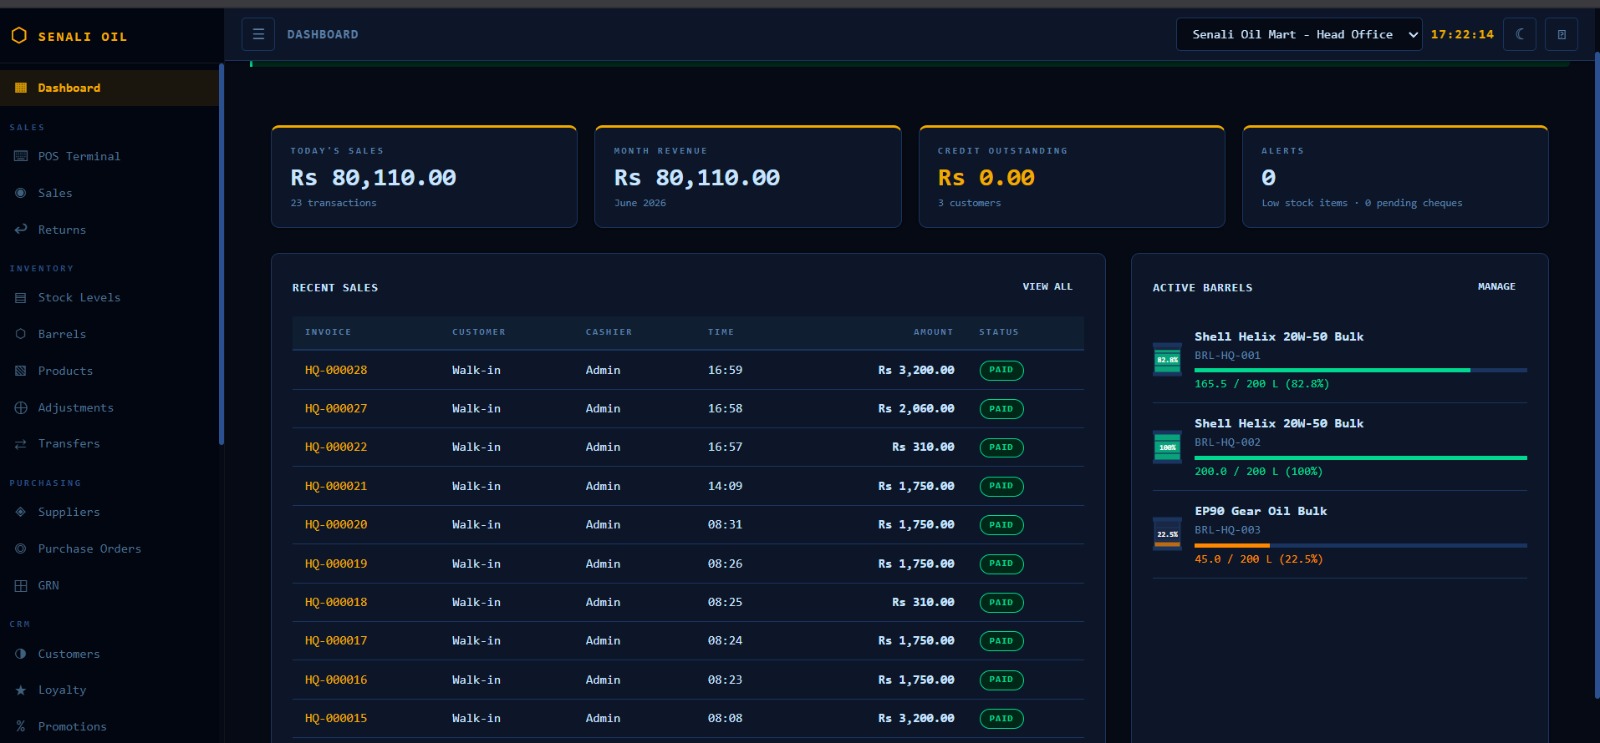
Task: Click VIEW ALL in Recent Sales
Action: pos(1047,287)
